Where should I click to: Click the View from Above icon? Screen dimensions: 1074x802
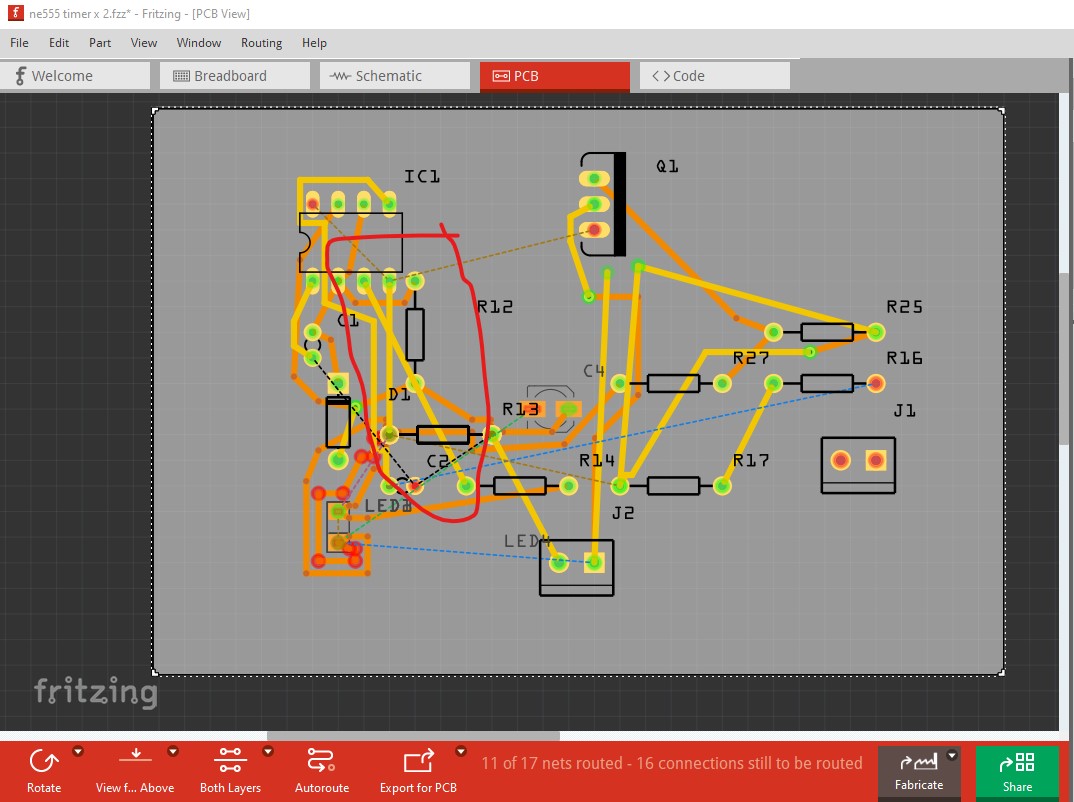pos(135,758)
